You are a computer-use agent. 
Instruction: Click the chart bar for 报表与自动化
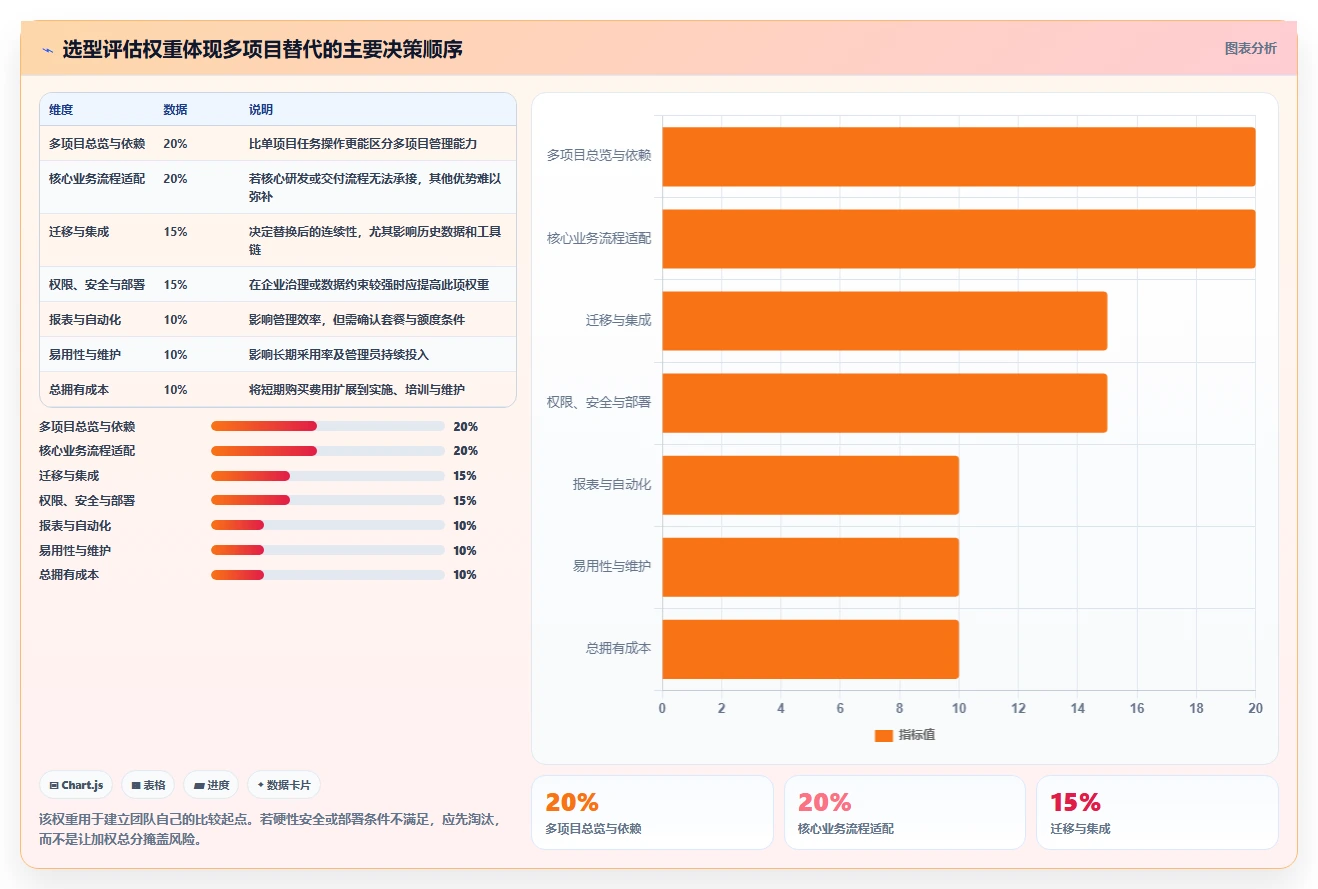(x=810, y=485)
